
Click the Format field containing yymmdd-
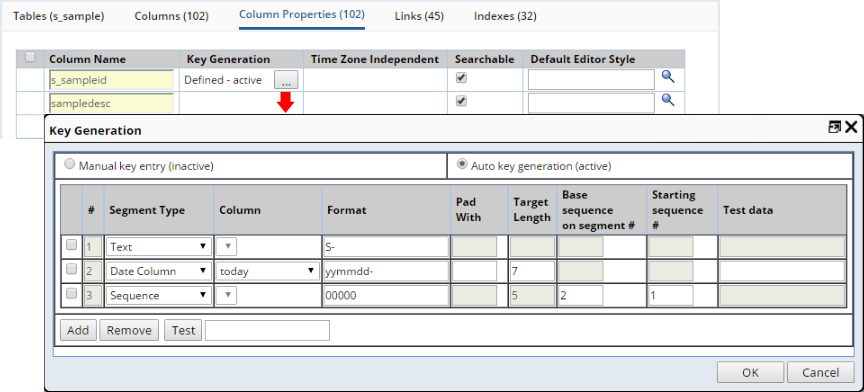coord(386,271)
